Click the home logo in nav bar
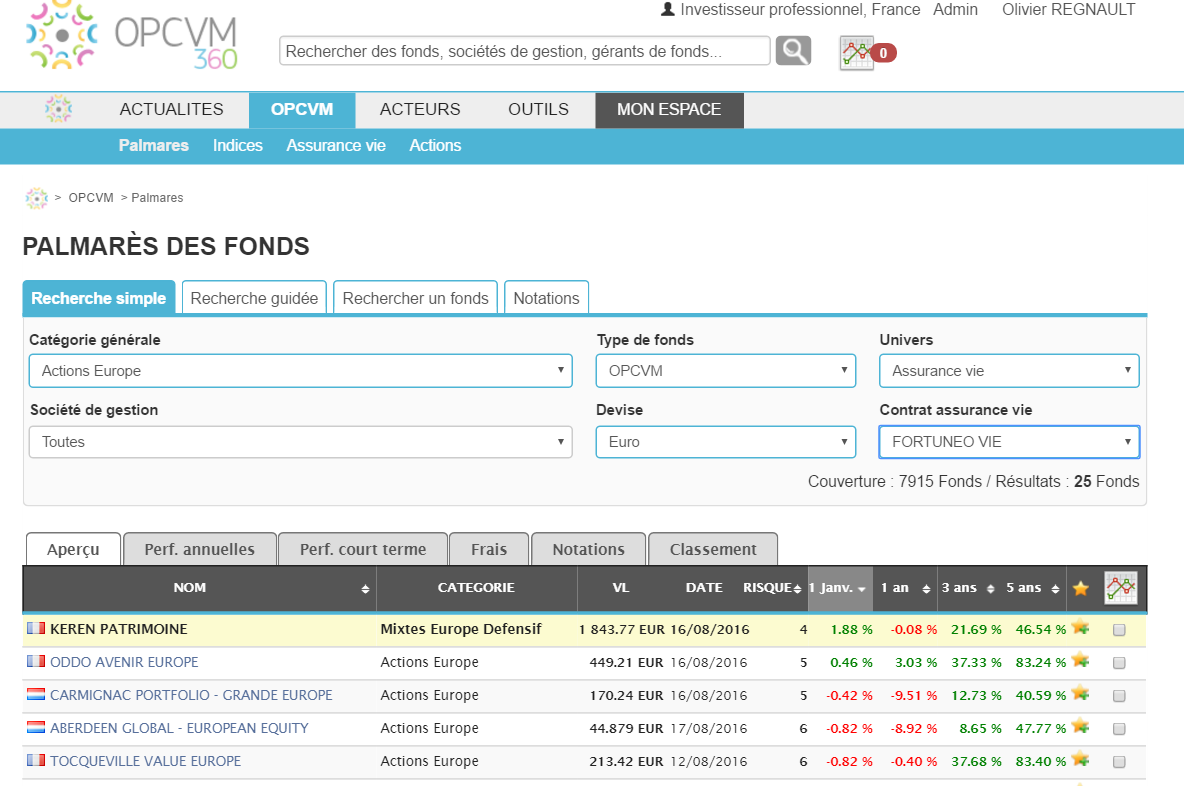The width and height of the screenshot is (1184, 786). pos(58,109)
